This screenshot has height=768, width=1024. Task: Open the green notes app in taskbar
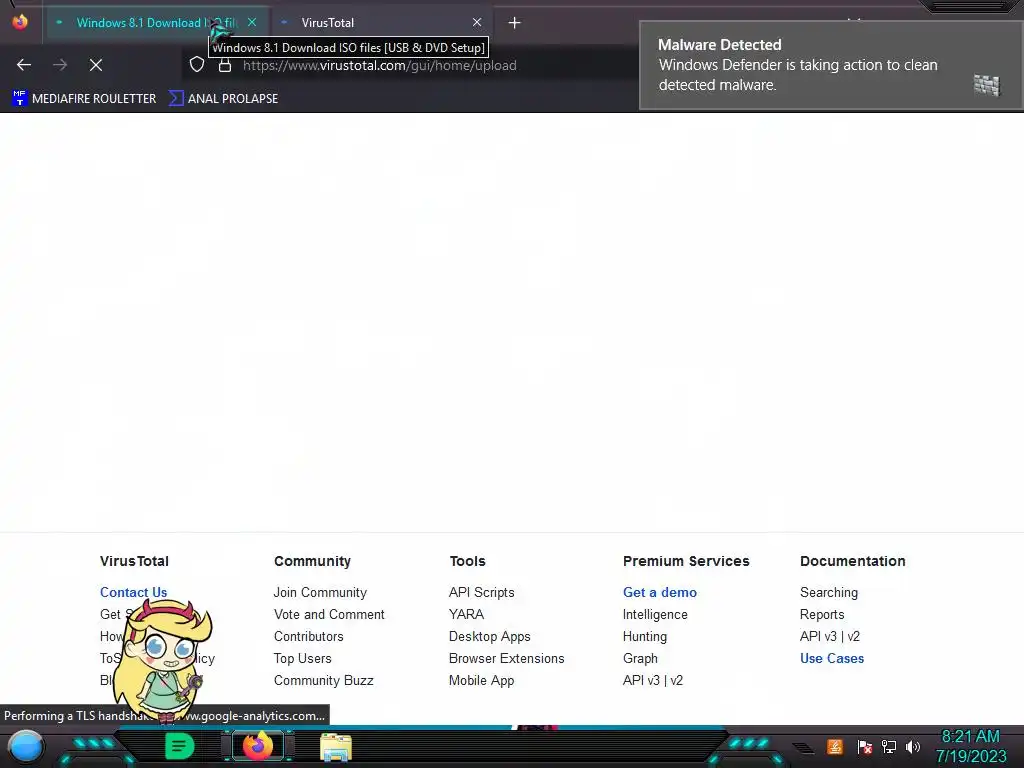click(x=179, y=746)
